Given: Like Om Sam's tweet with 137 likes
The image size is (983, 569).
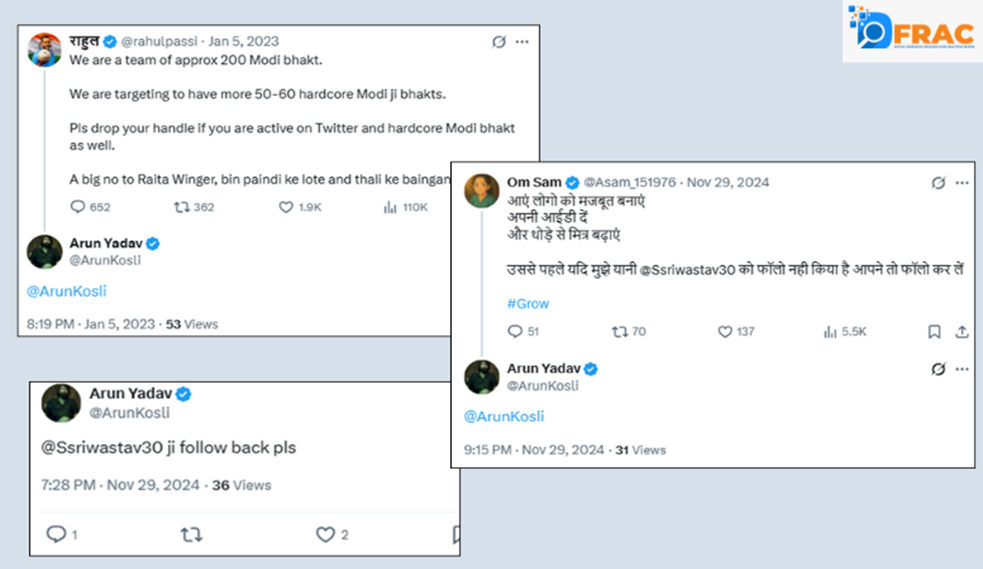Looking at the screenshot, I should click(725, 331).
